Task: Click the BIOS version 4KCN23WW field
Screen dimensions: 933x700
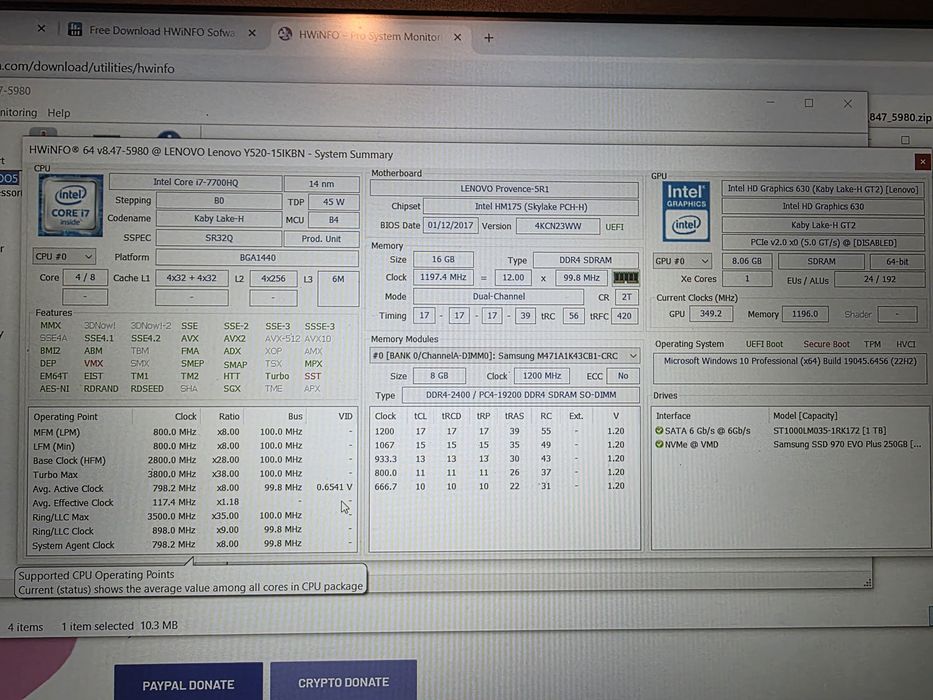Action: point(558,226)
